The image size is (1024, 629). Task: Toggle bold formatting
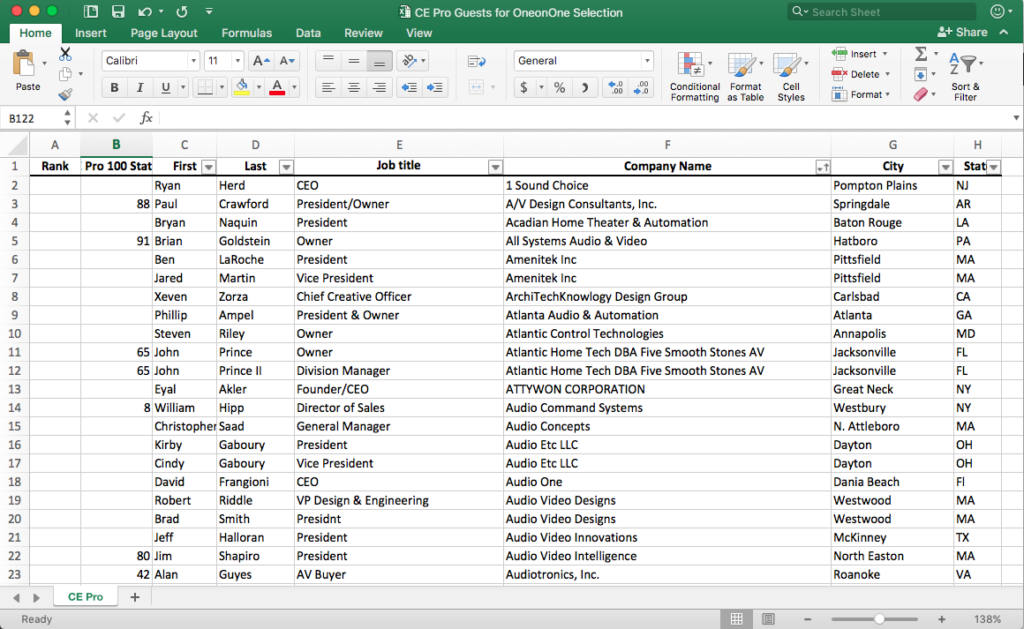click(114, 88)
